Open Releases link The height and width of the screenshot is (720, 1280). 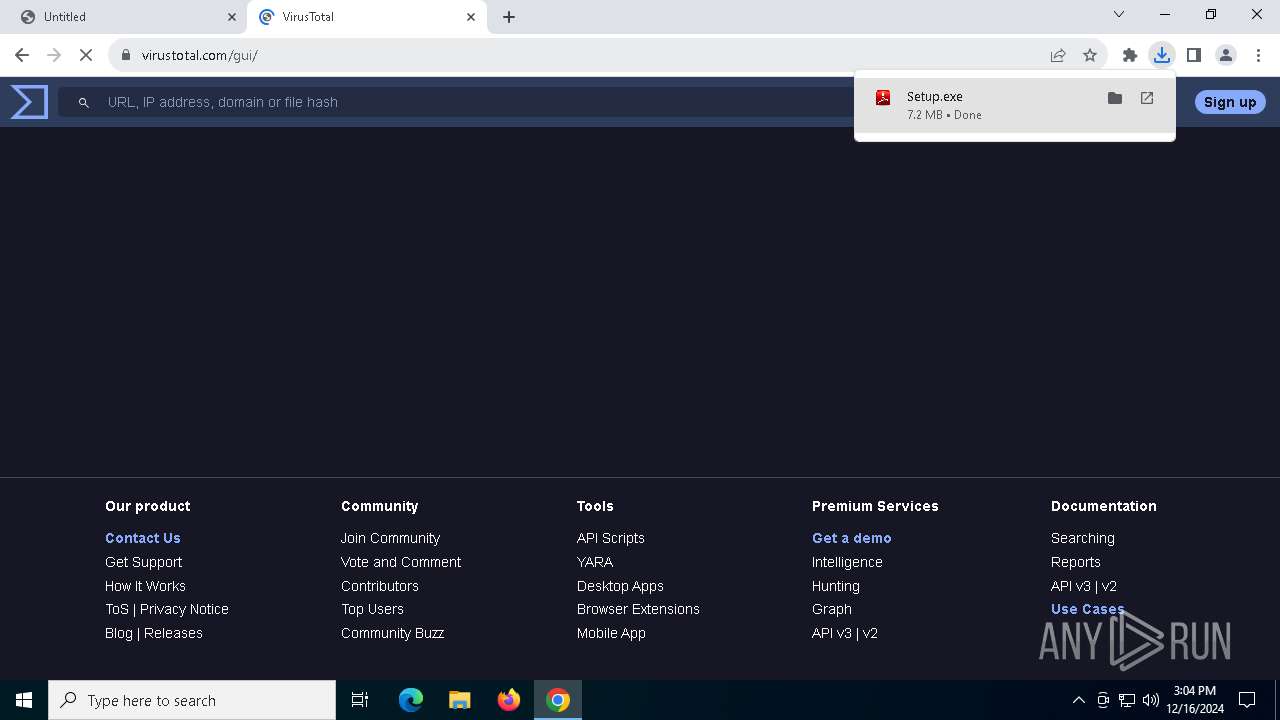click(173, 633)
